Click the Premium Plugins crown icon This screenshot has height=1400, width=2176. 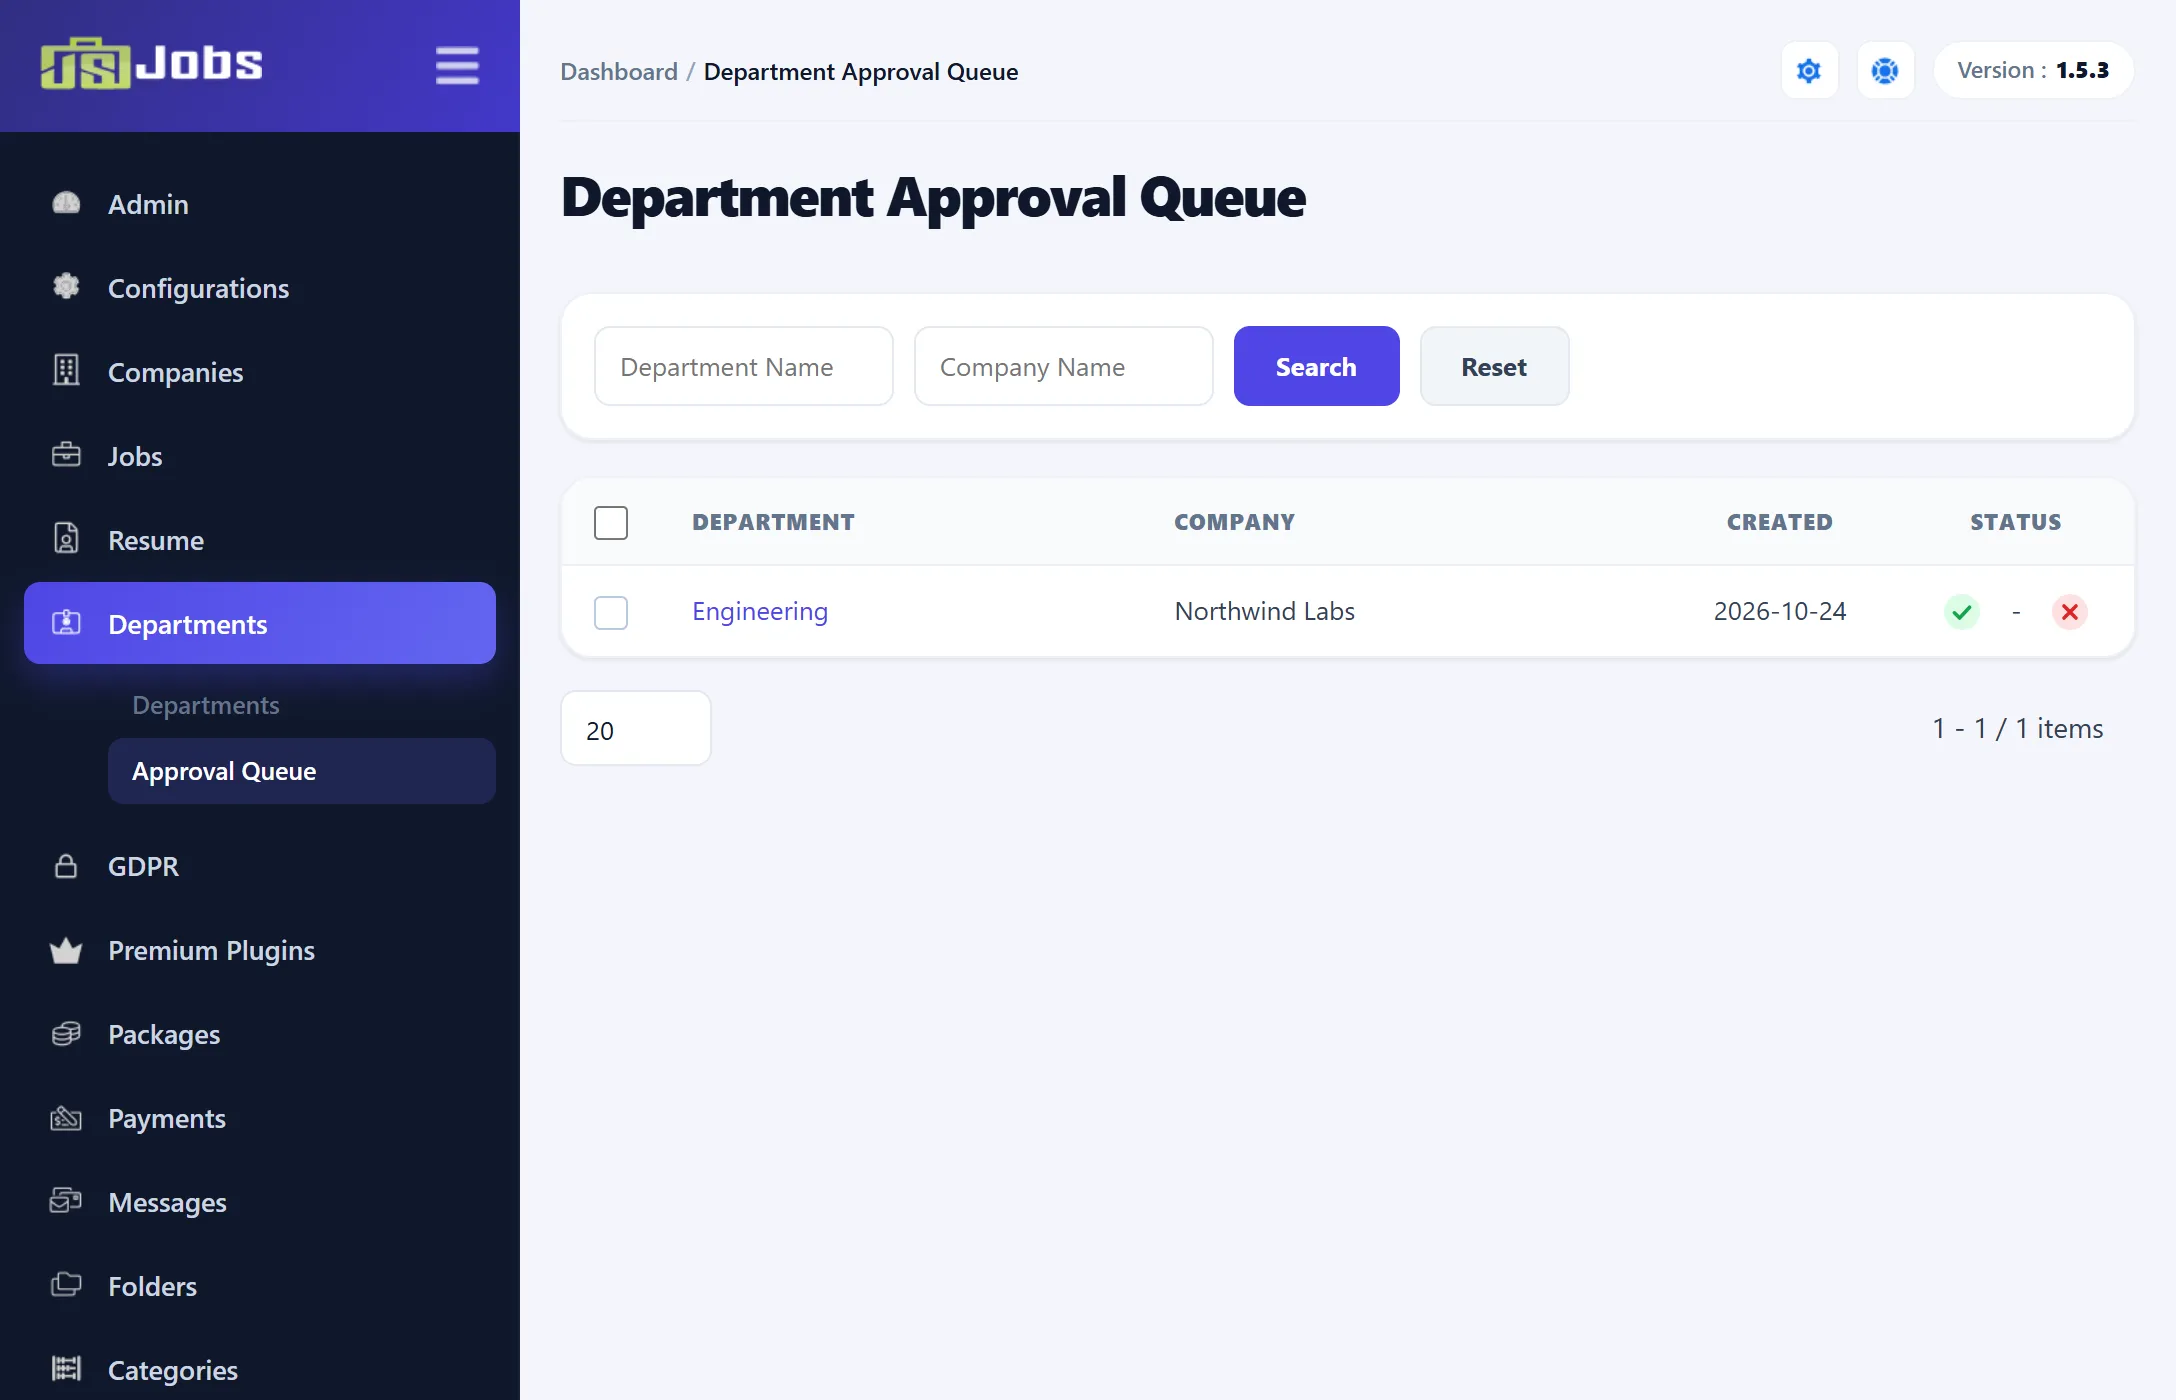[x=66, y=950]
